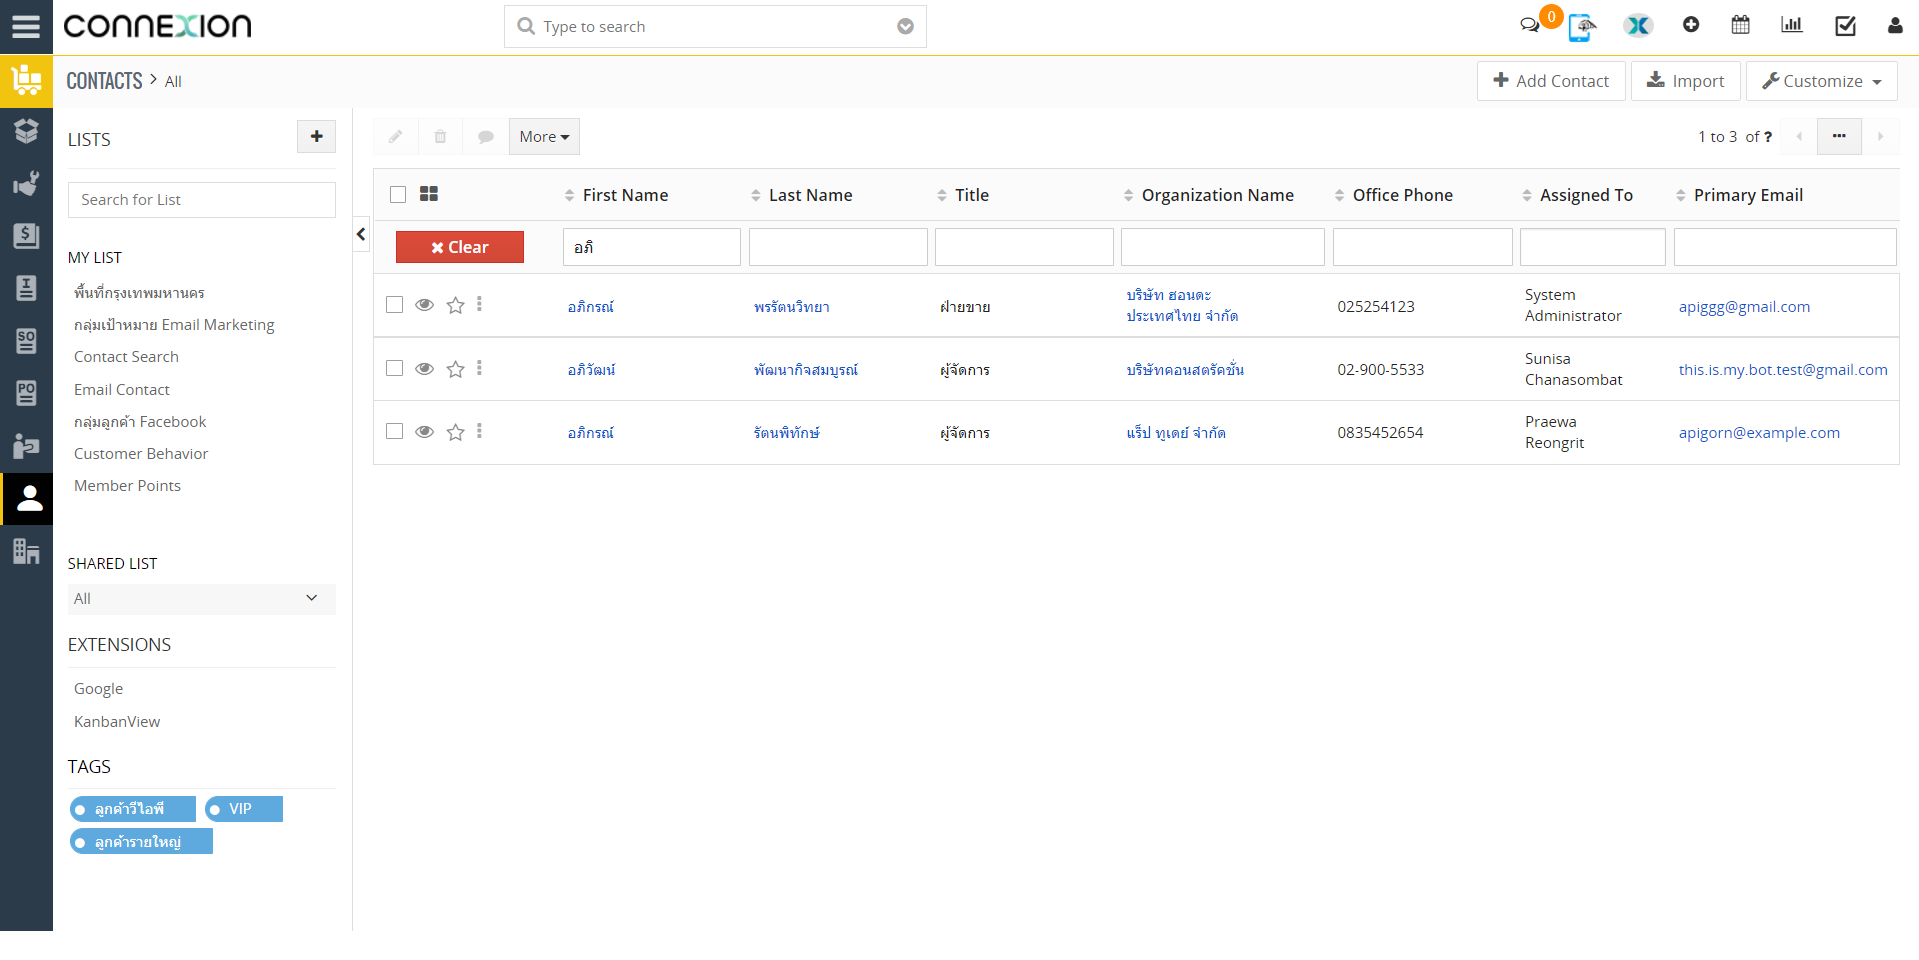Open the Customize dropdown
This screenshot has height=960, width=1919.
(x=1821, y=81)
